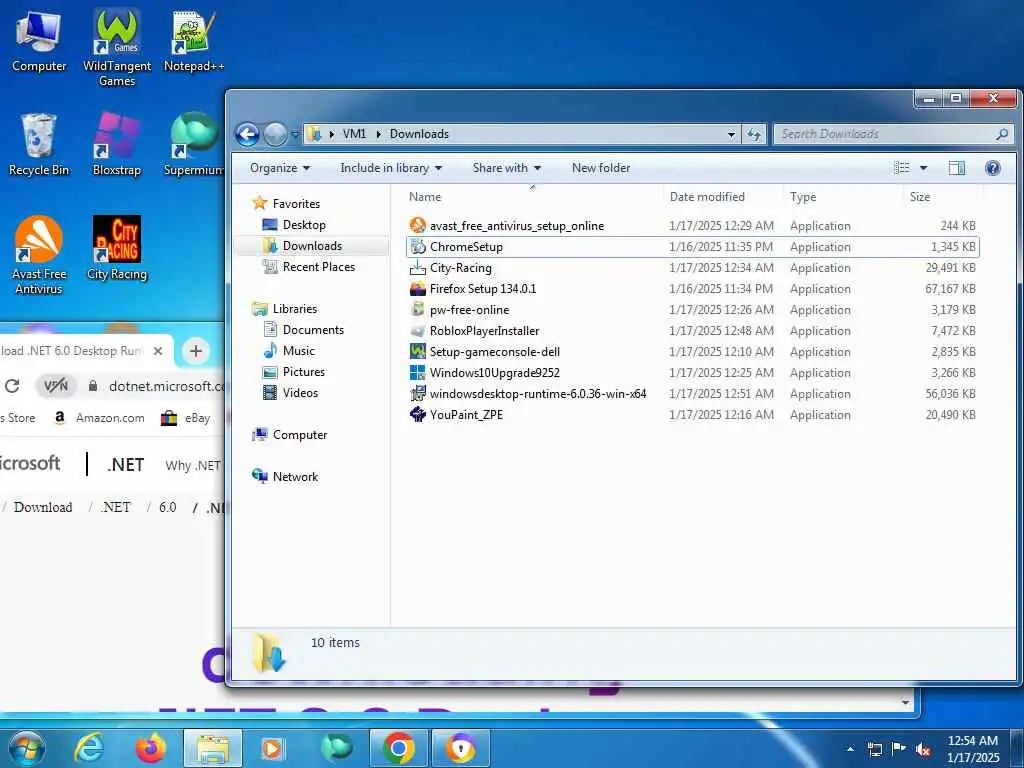The width and height of the screenshot is (1024, 768).
Task: Select the Firefox Setup 134.0.1 file
Action: tap(483, 289)
